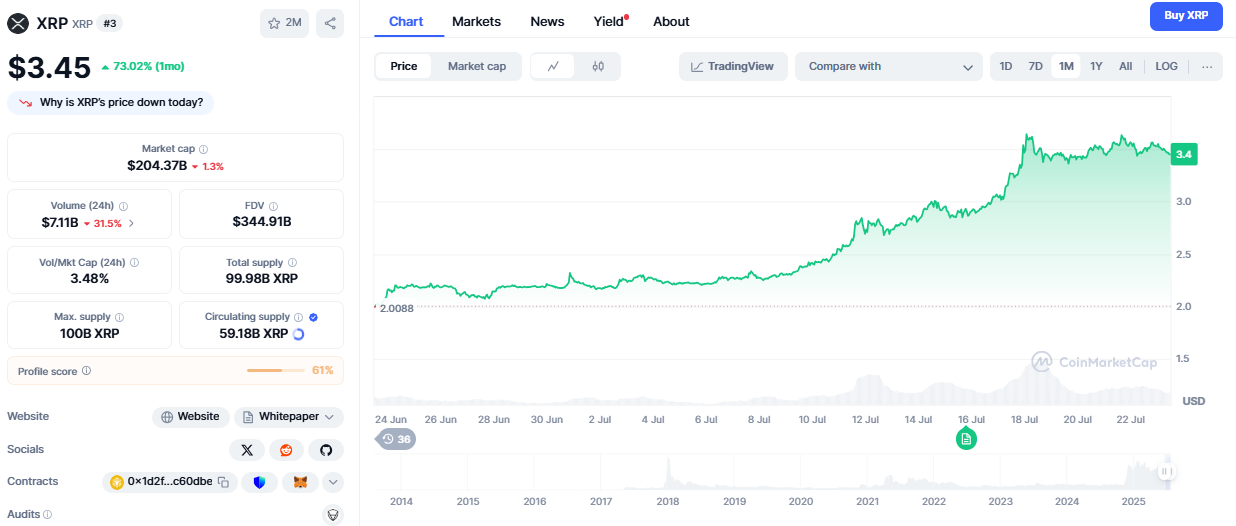Screen dimensions: 1236x526
Task: Expand the Whitepaper dropdown
Action: pyautogui.click(x=289, y=417)
